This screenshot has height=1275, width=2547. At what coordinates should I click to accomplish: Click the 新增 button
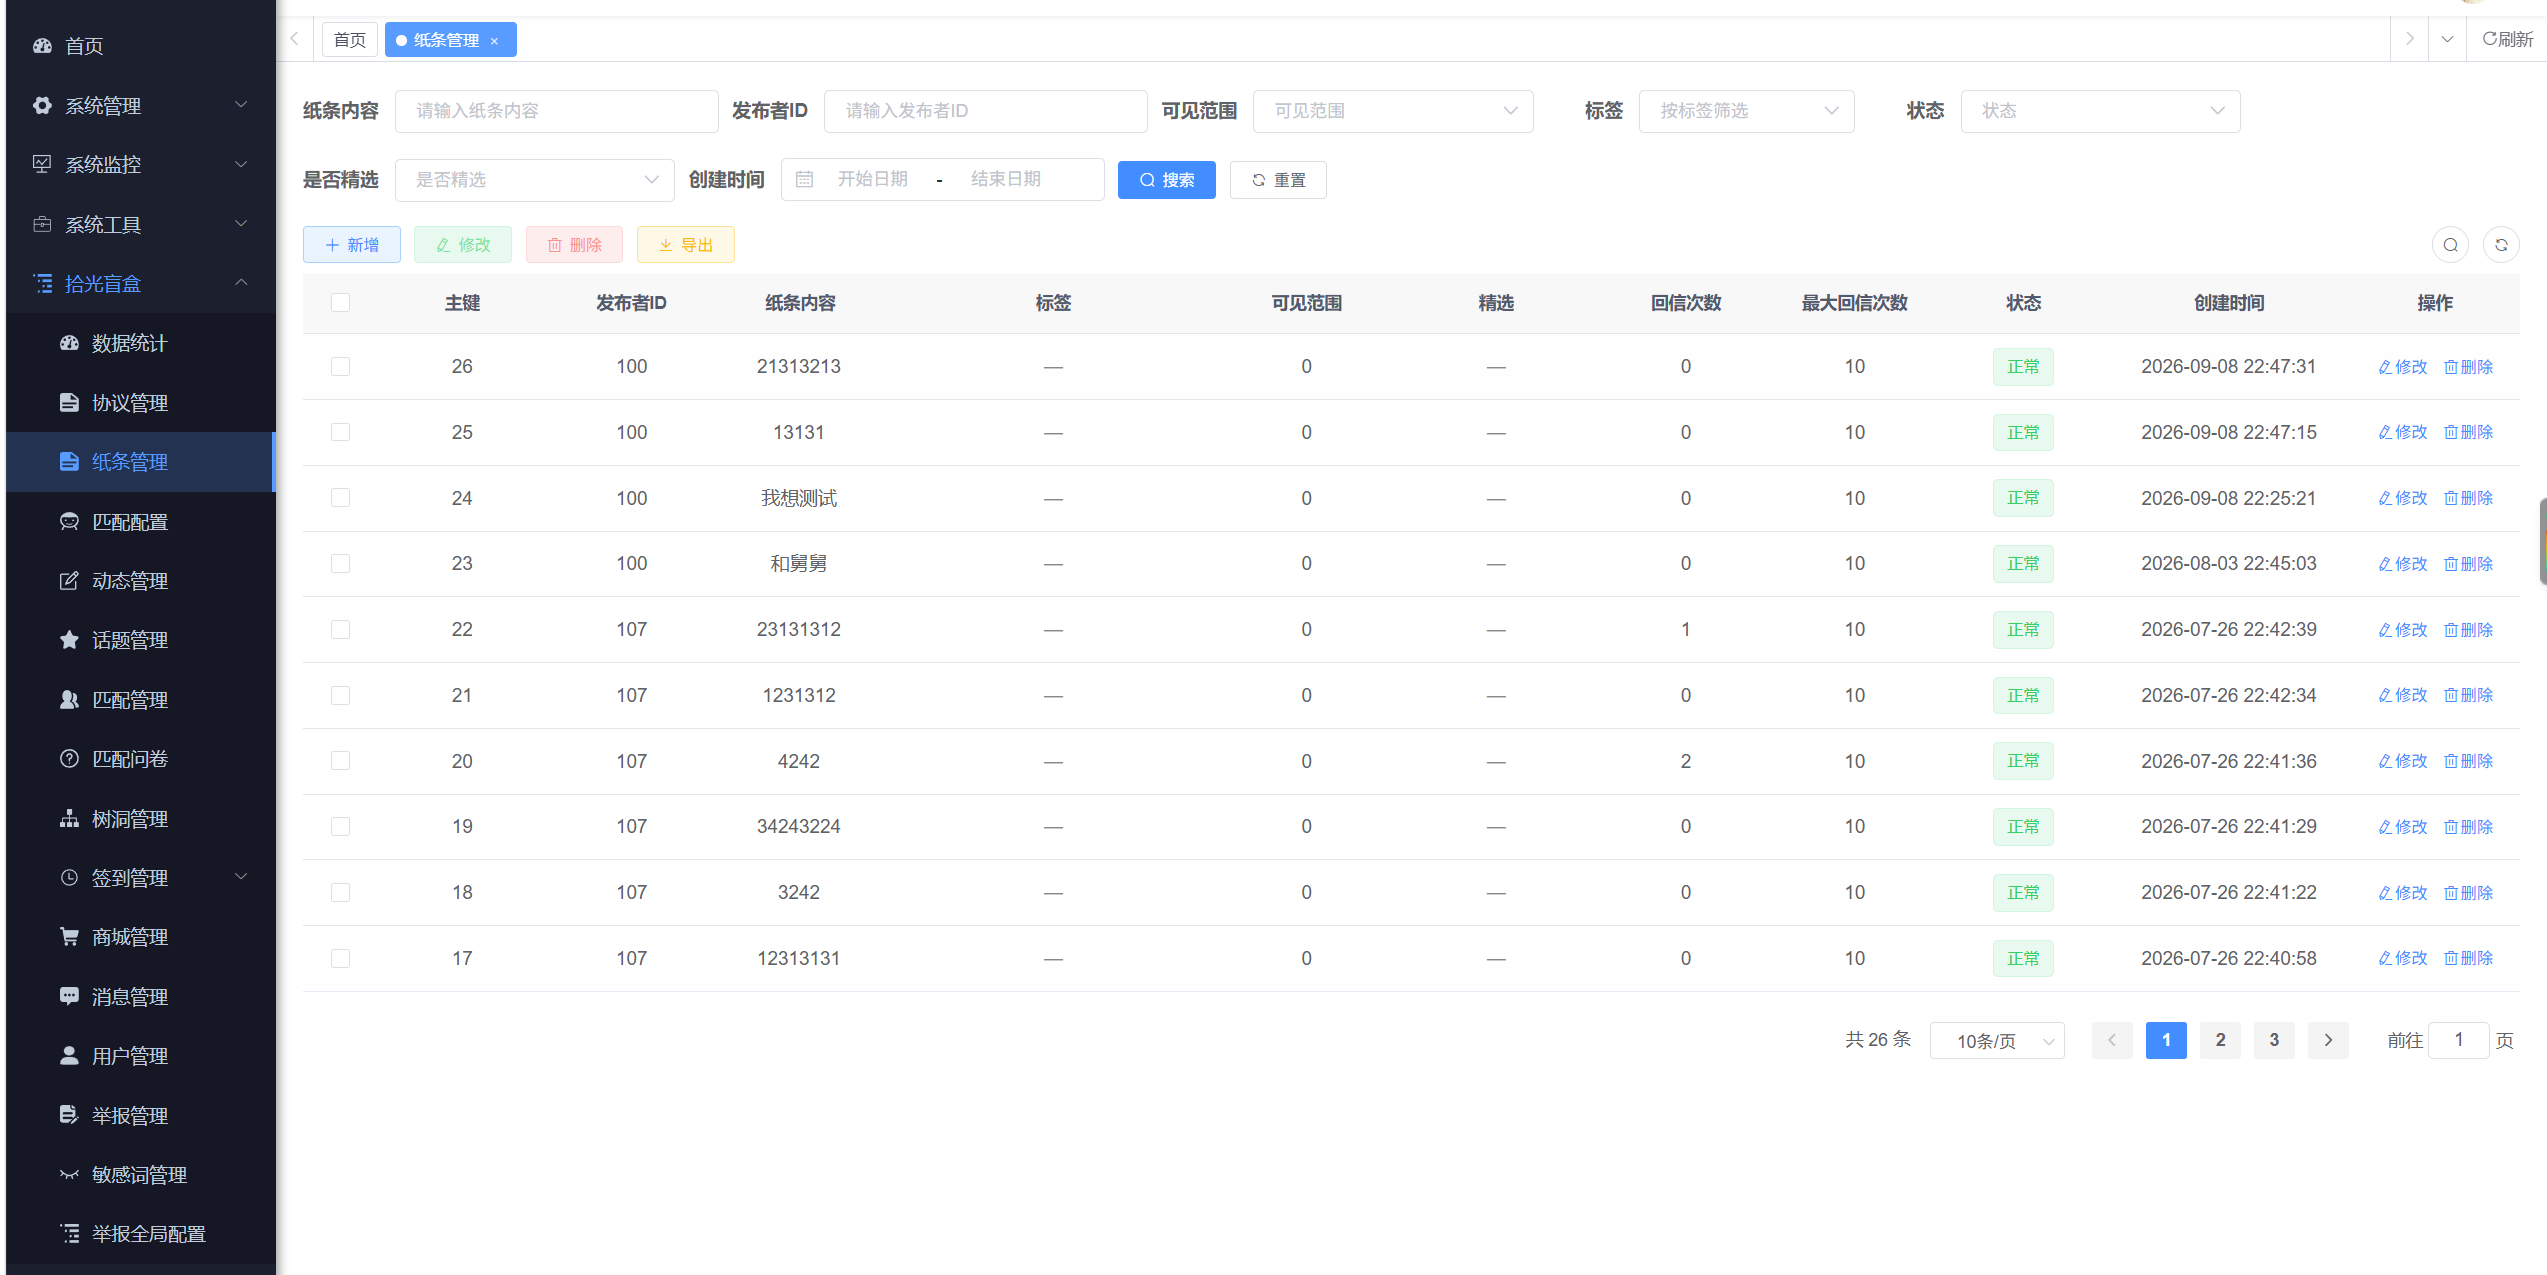352,245
